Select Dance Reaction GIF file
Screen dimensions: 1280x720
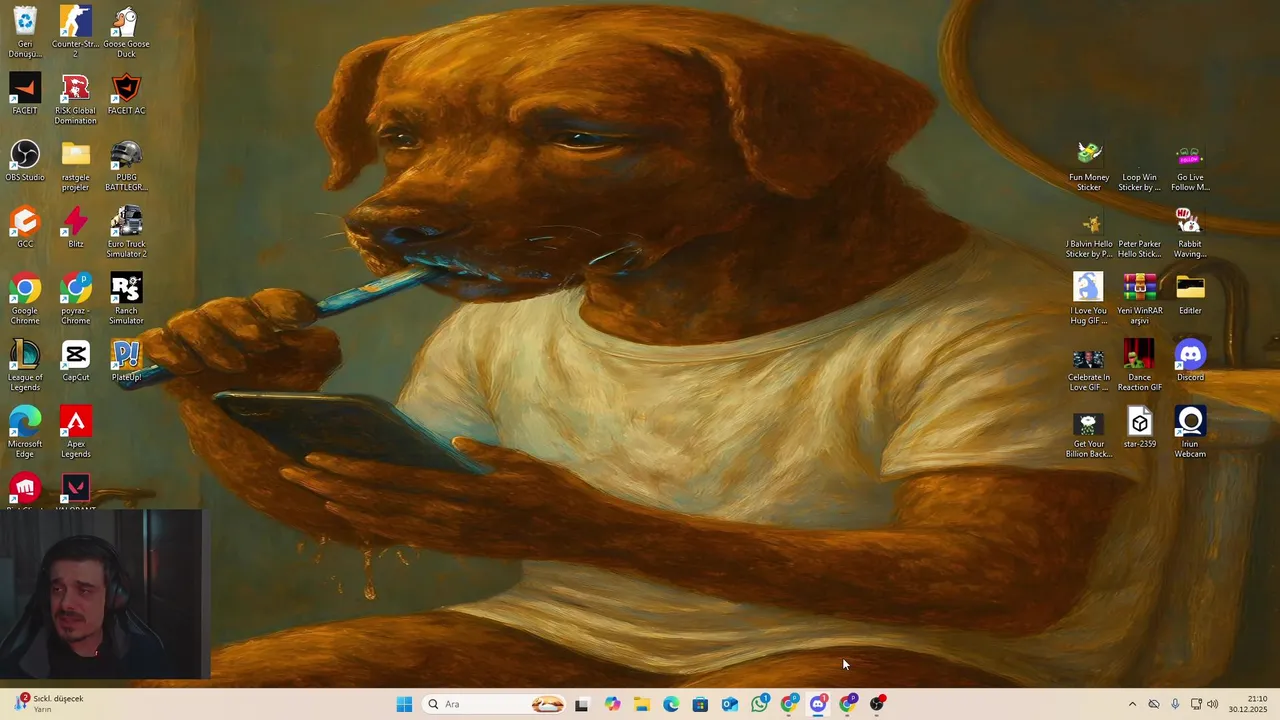1139,365
